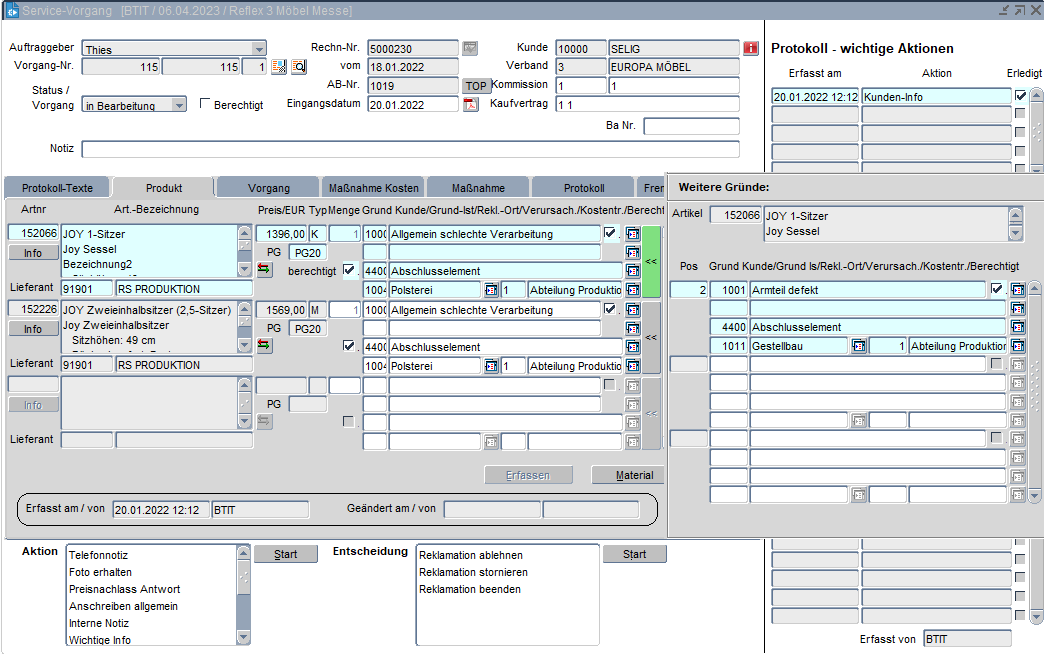This screenshot has height=654, width=1044.
Task: Uncheck the Erledigt box for Kunden-Info
Action: (1020, 96)
